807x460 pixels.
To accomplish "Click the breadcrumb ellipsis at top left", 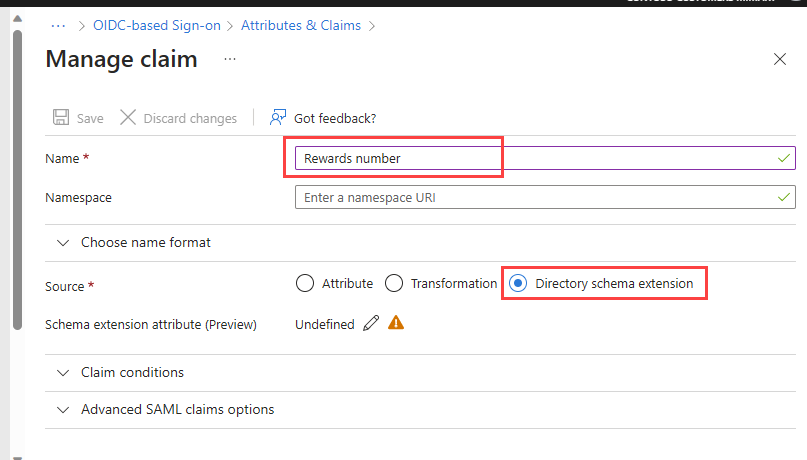I will click(58, 25).
